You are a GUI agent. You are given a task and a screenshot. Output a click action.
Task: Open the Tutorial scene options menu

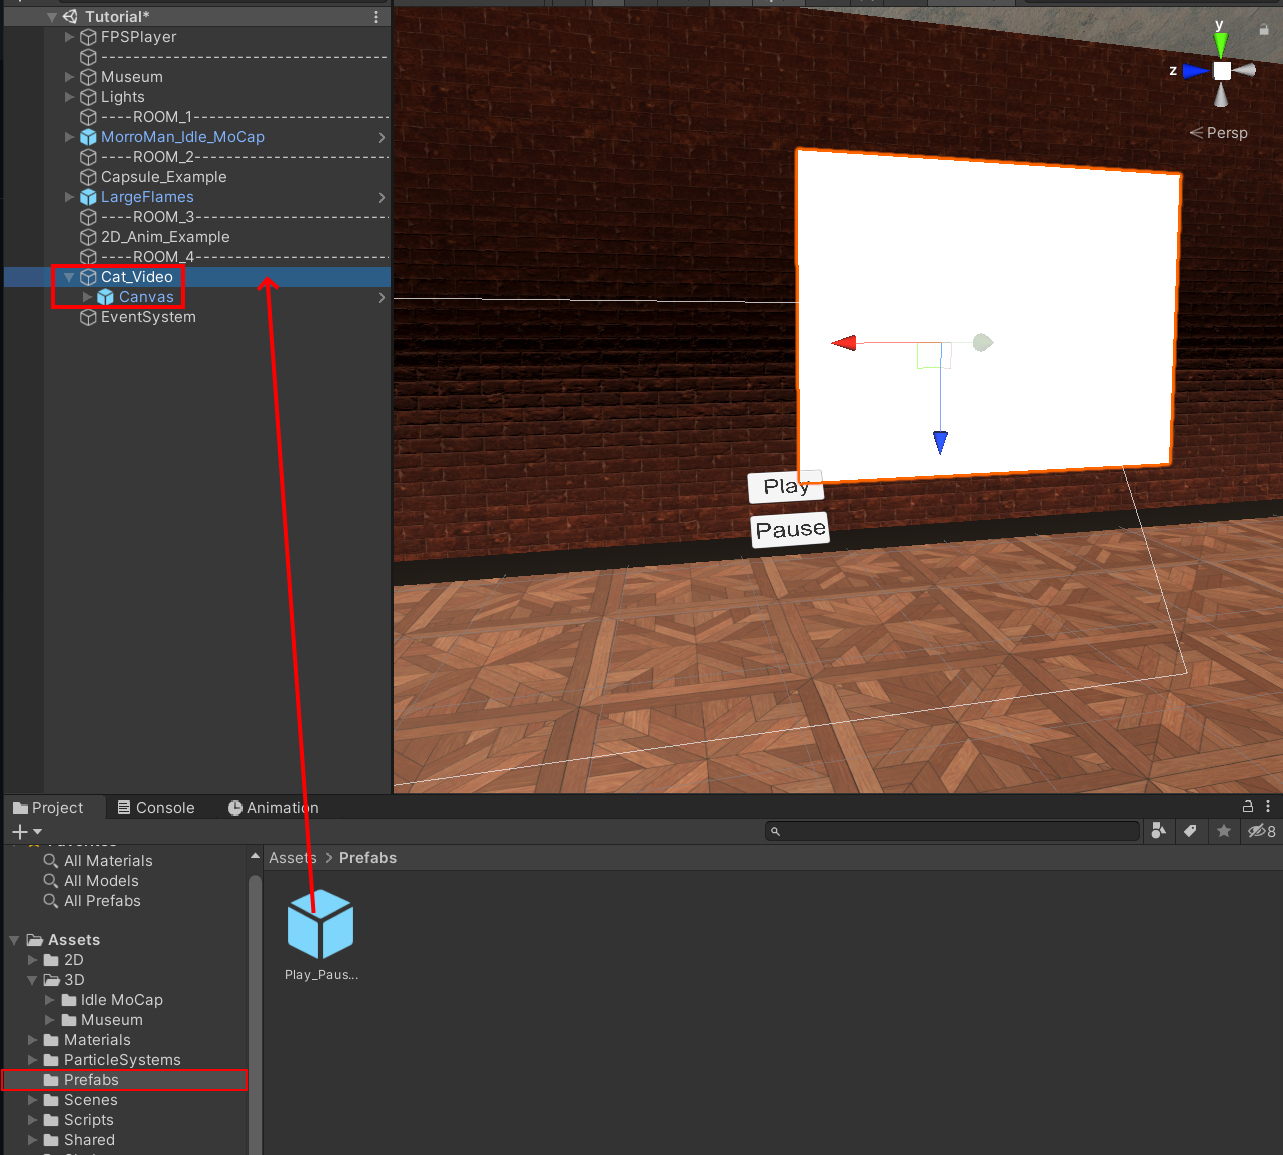tap(376, 17)
